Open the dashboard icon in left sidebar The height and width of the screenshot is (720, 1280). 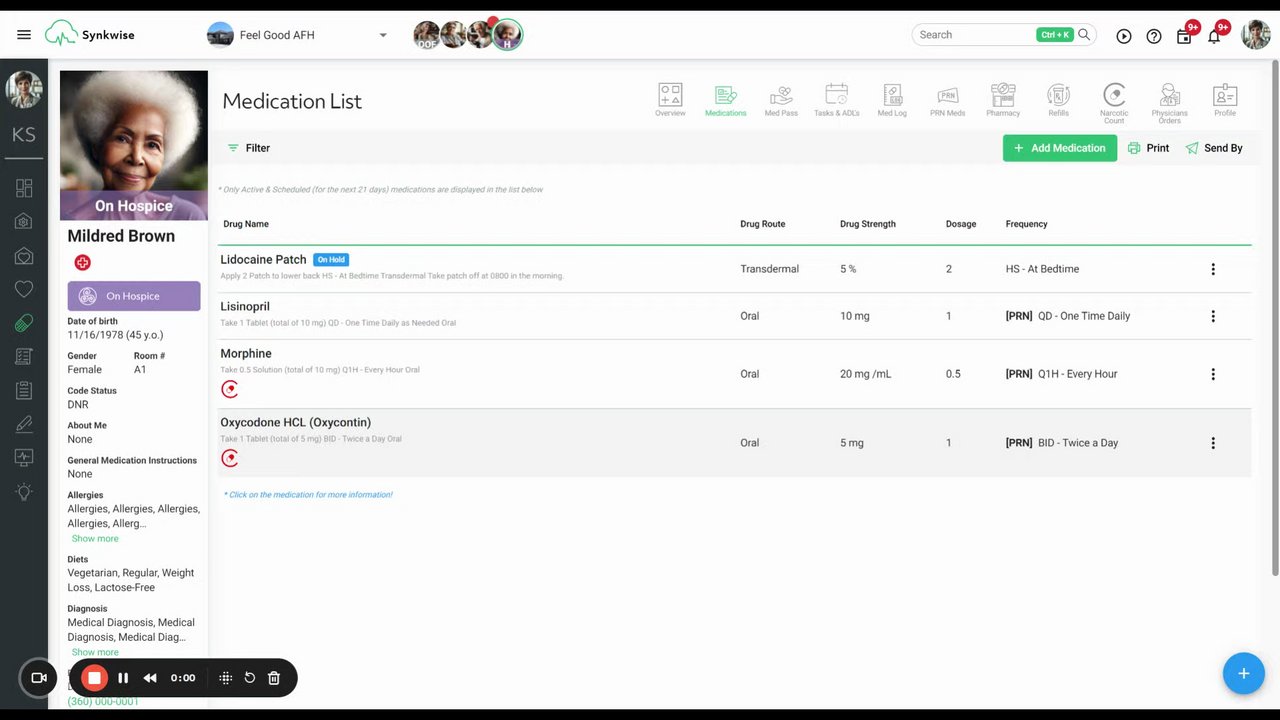pyautogui.click(x=24, y=188)
